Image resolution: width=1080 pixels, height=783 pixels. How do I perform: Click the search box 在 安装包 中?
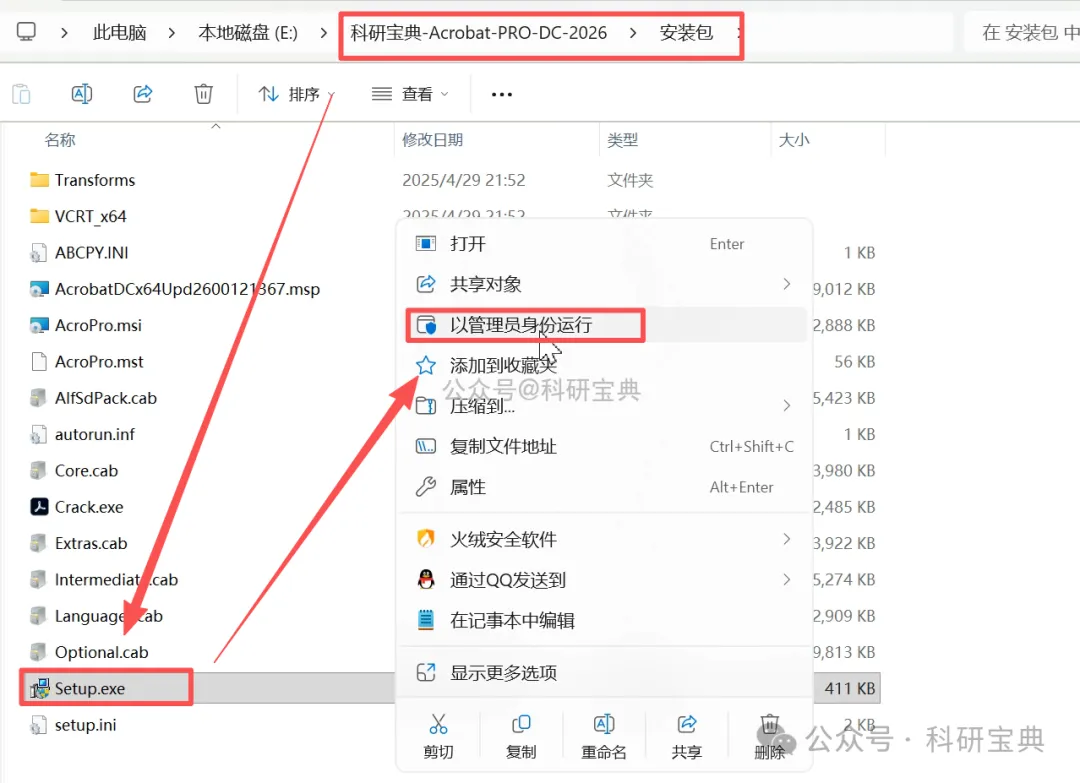pyautogui.click(x=1022, y=32)
